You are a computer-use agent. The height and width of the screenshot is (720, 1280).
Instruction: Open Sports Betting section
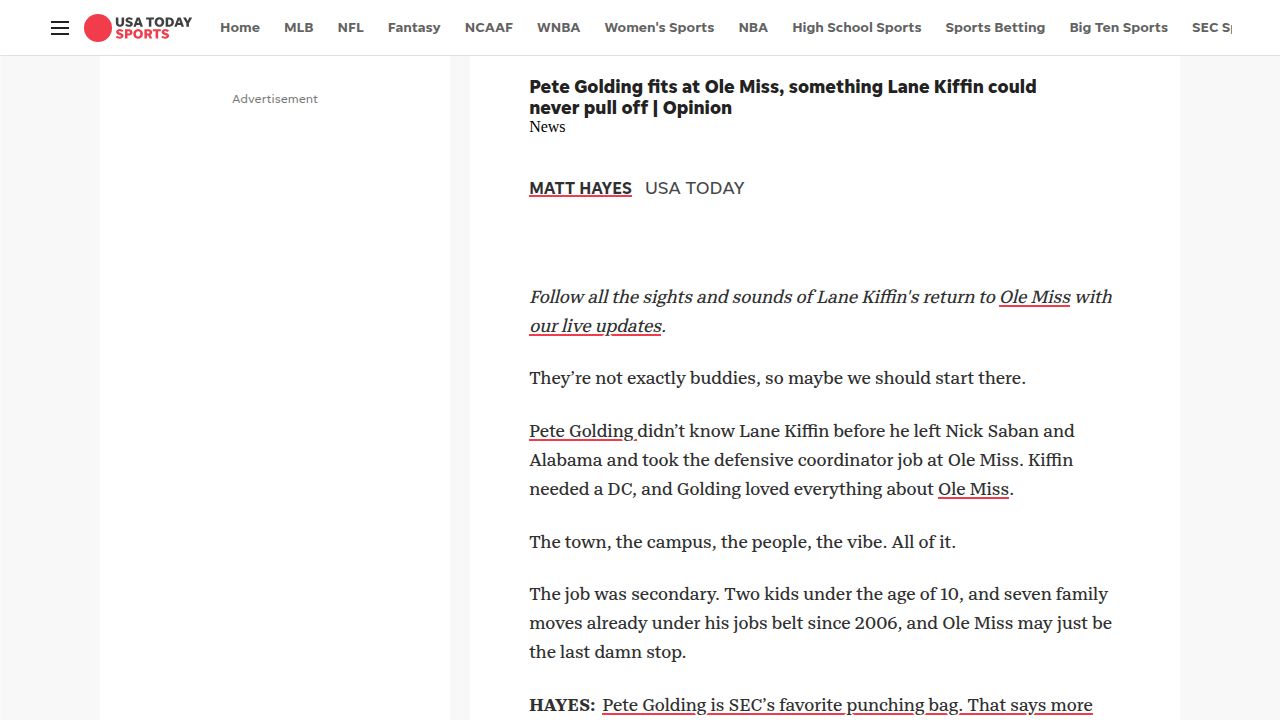(995, 28)
